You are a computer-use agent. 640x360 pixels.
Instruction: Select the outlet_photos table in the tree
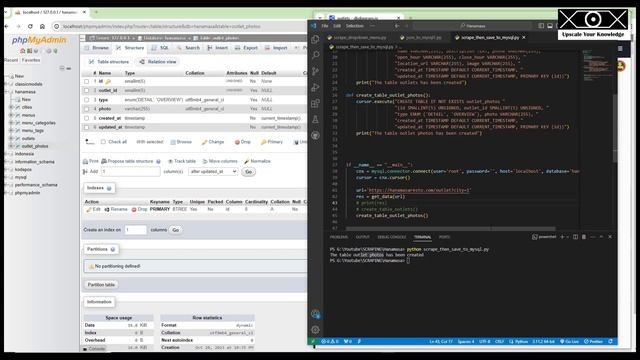point(35,146)
